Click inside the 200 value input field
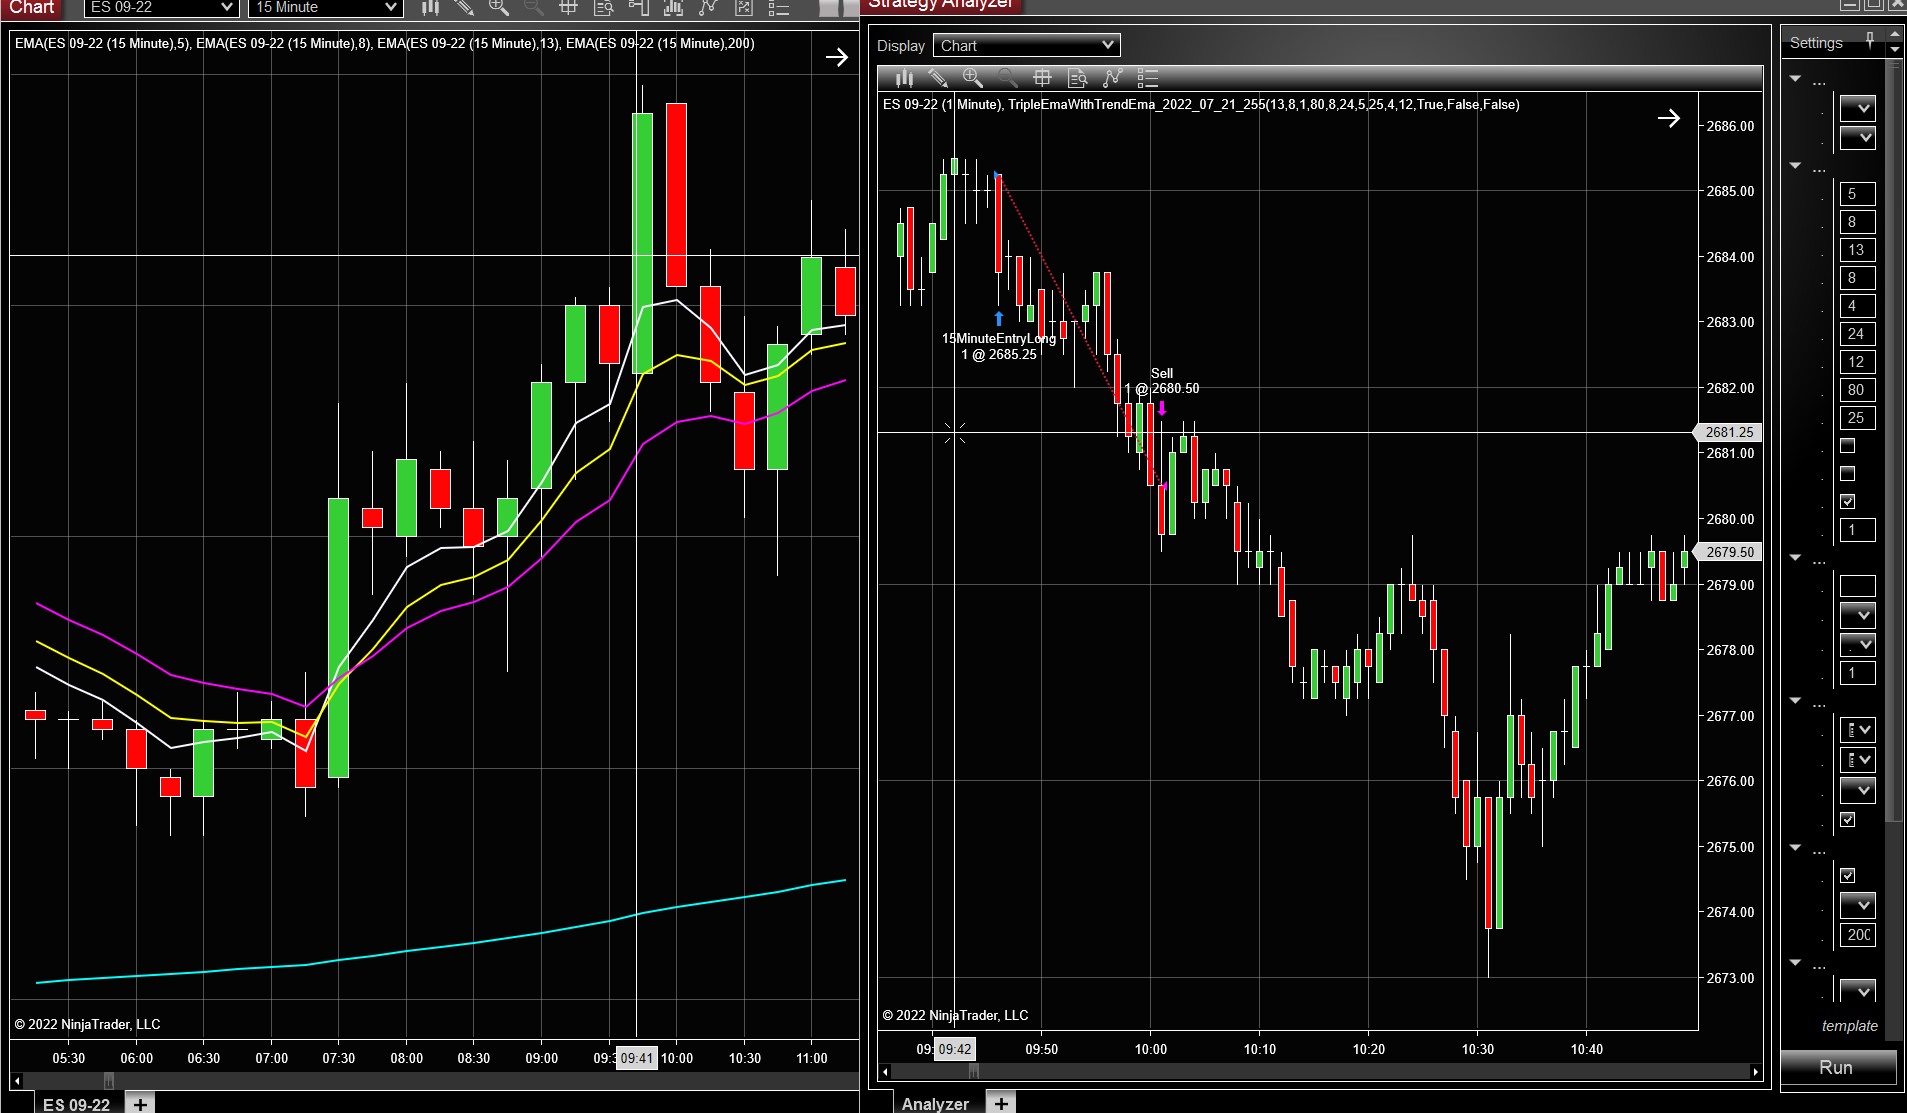Viewport: 1907px width, 1113px height. [x=1857, y=935]
